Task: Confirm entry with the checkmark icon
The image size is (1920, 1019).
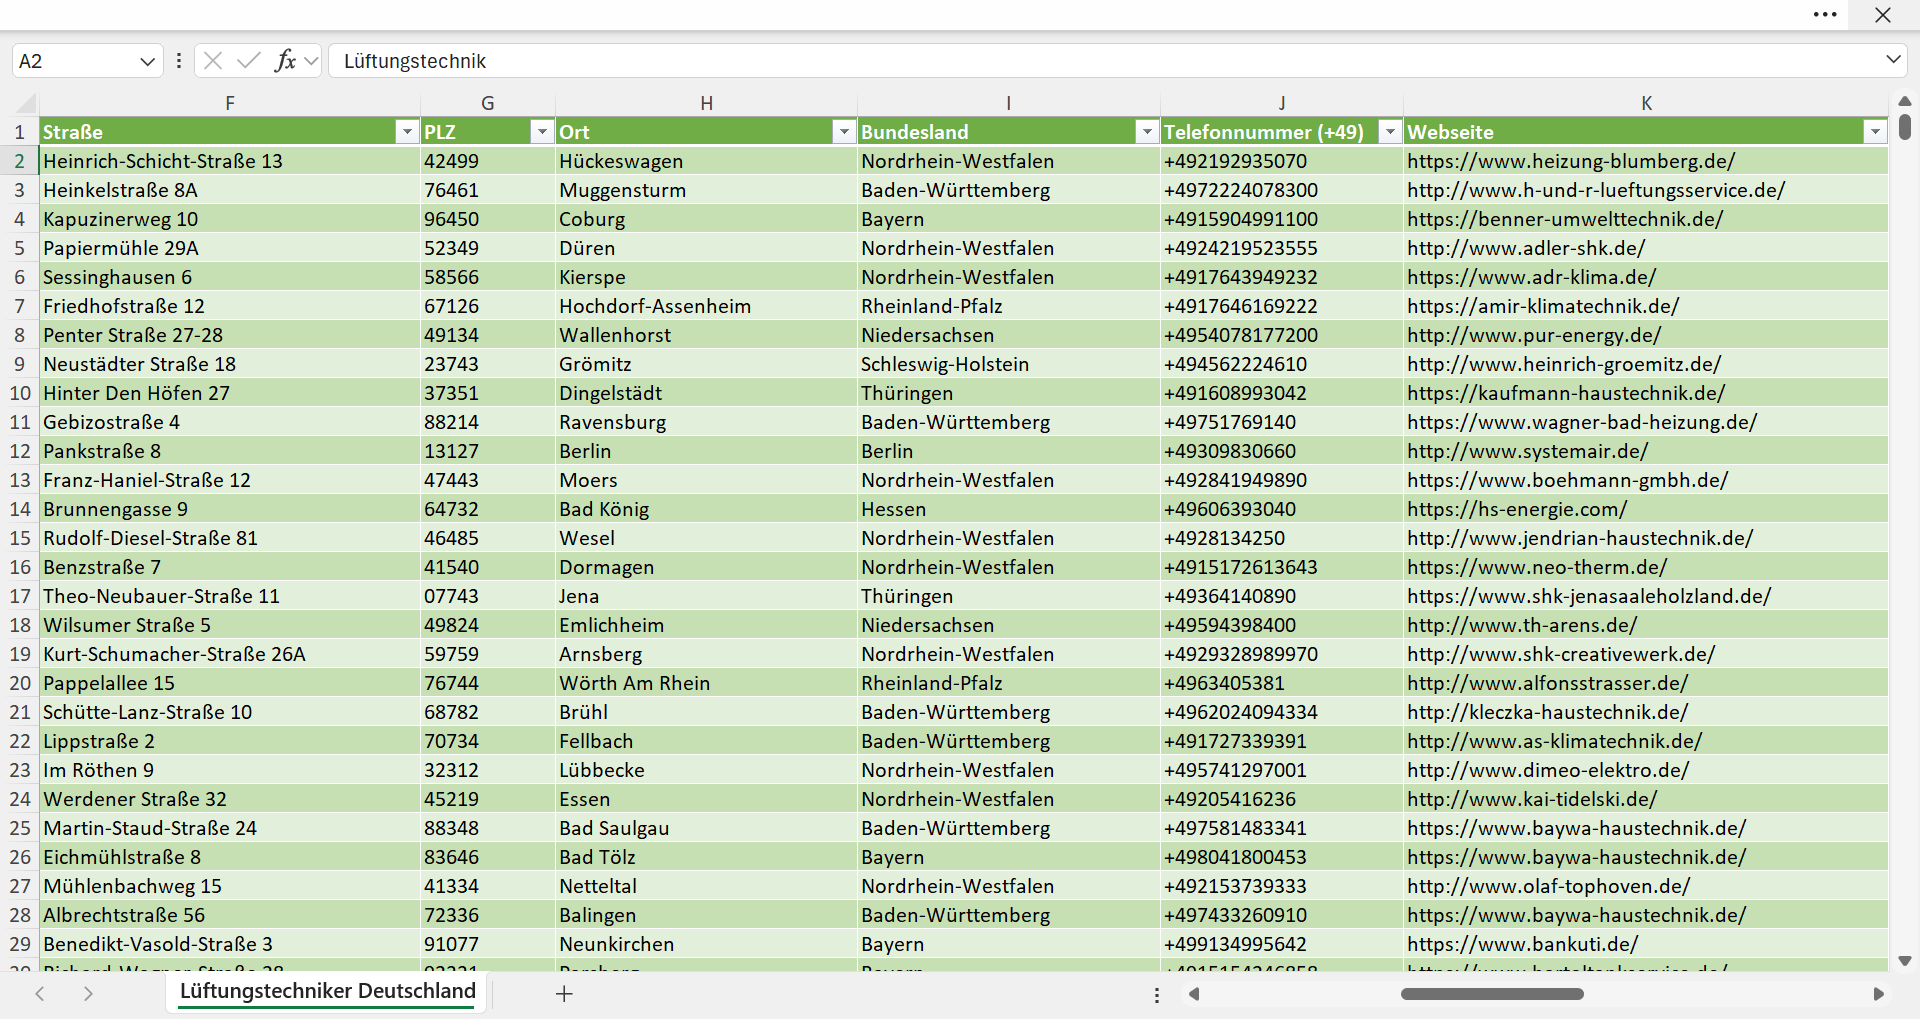Action: coord(248,61)
